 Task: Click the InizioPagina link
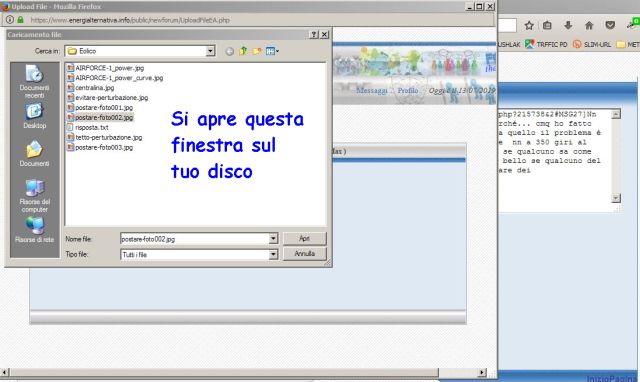click(x=611, y=378)
